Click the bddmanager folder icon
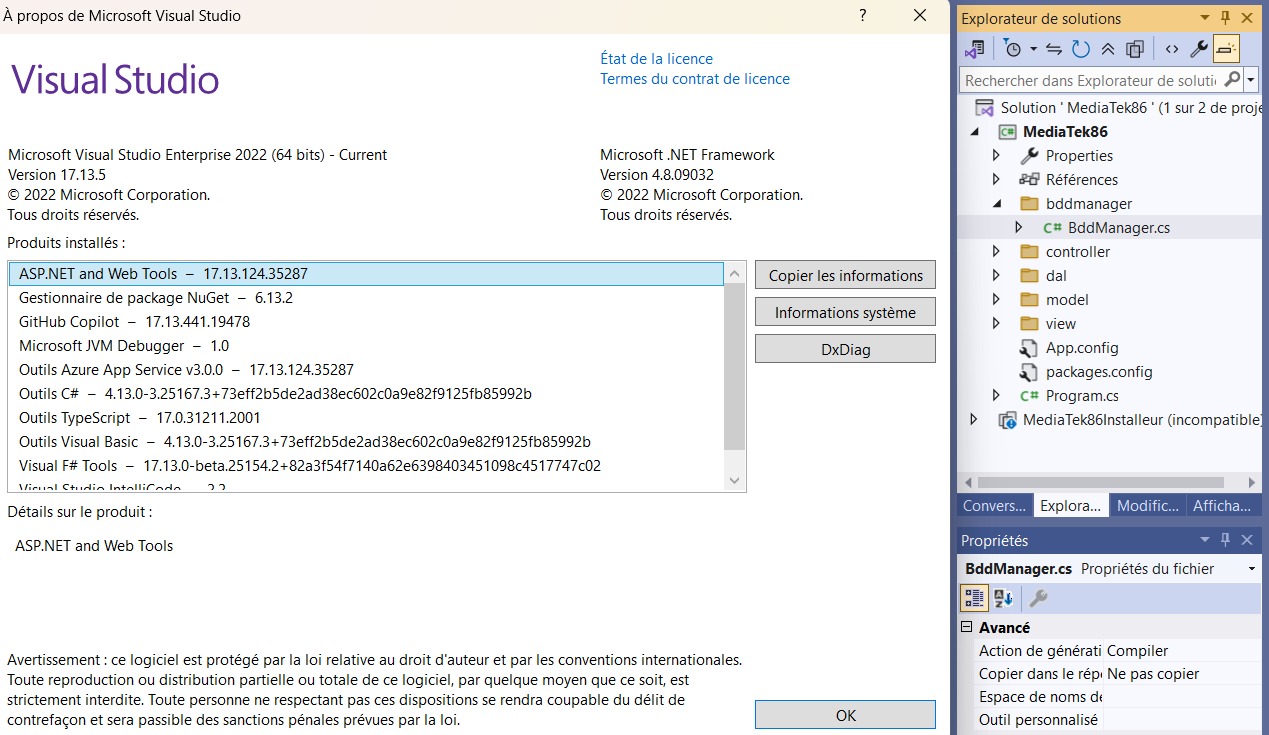 point(1029,204)
